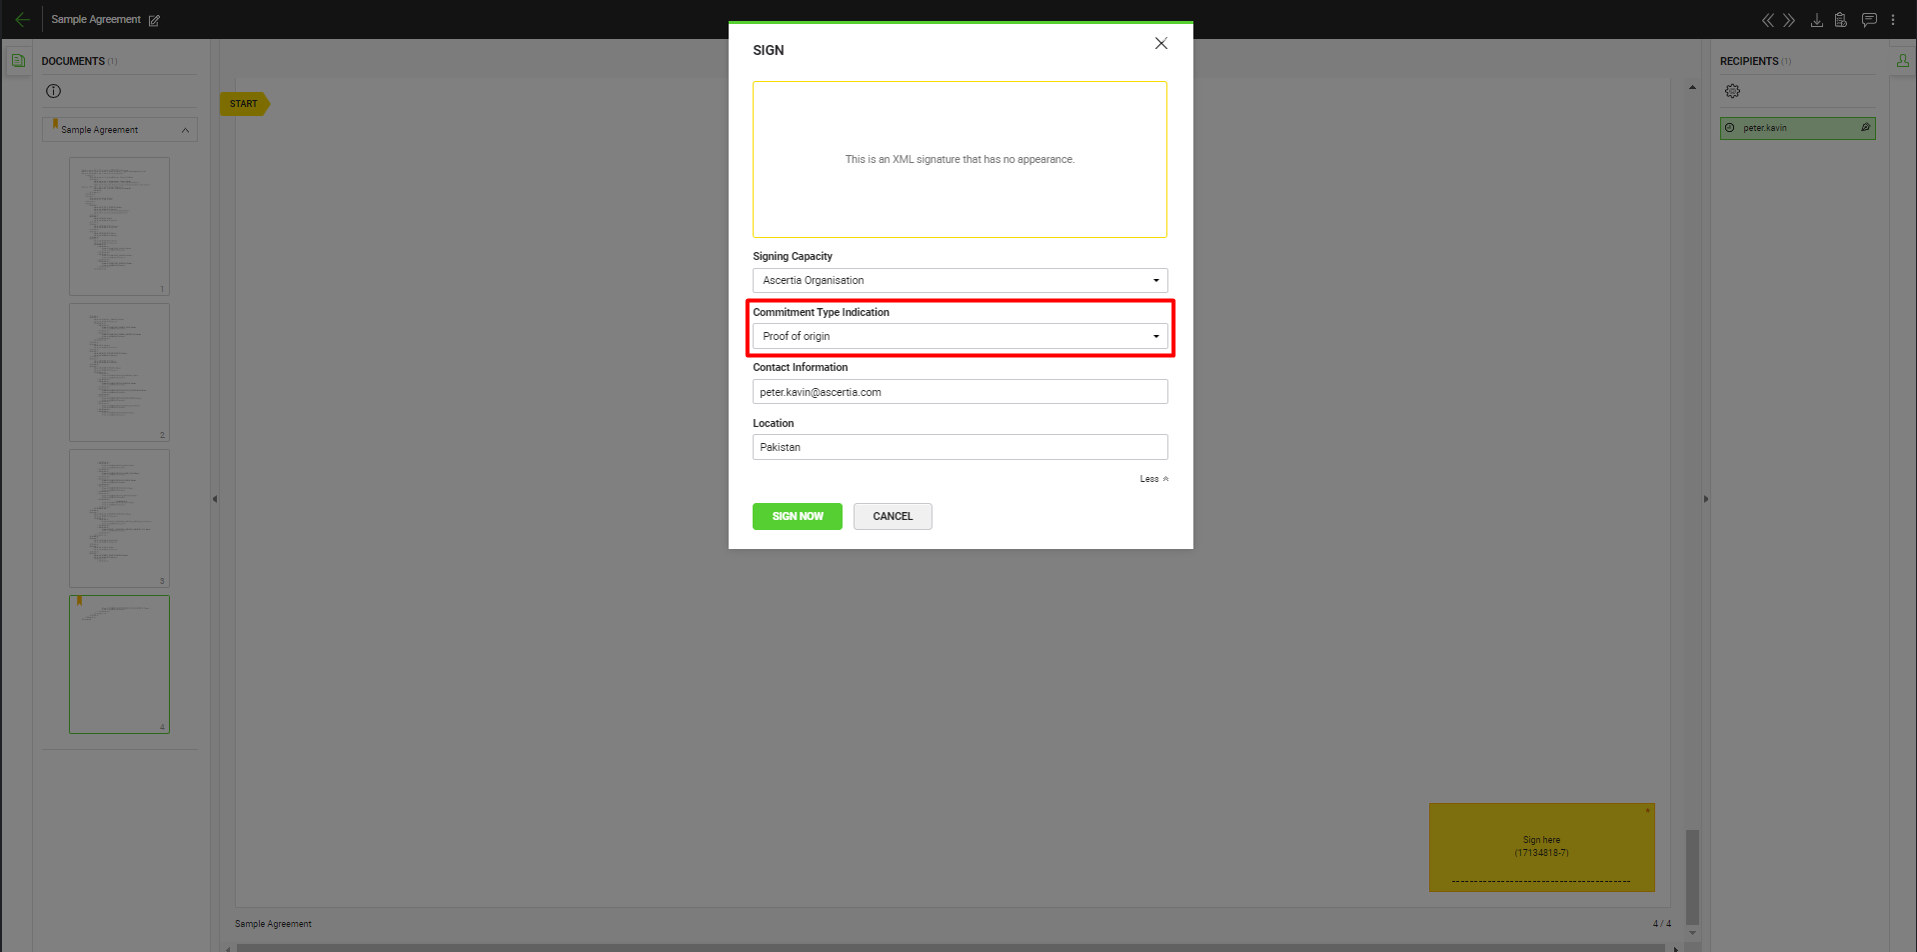The width and height of the screenshot is (1917, 952).
Task: Click the Location input field
Action: 959,447
